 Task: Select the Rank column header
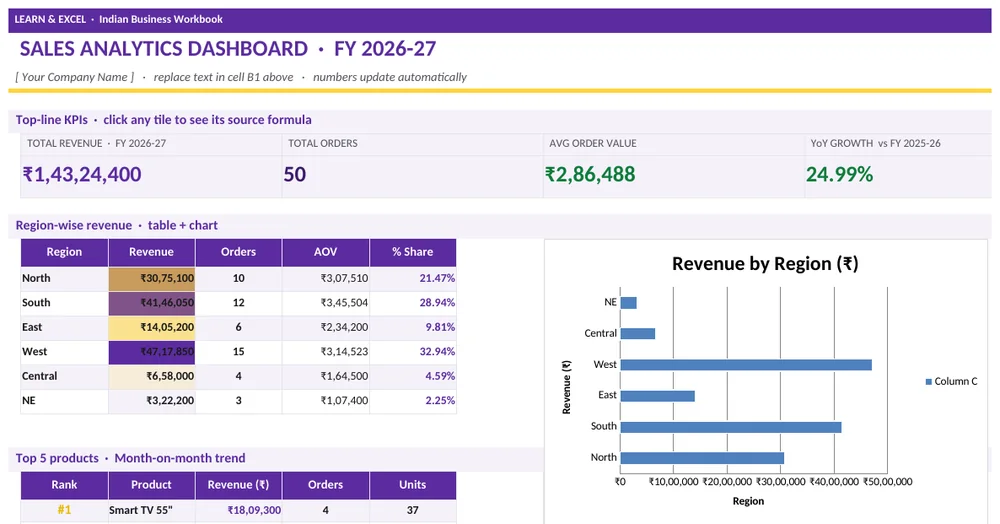coord(64,485)
